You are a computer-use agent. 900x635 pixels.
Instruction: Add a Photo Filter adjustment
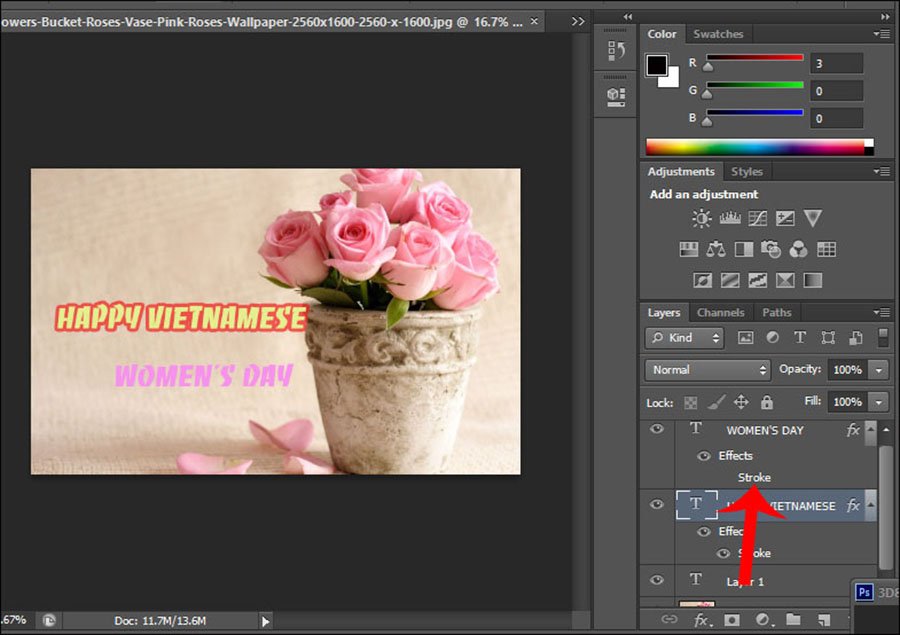[771, 249]
